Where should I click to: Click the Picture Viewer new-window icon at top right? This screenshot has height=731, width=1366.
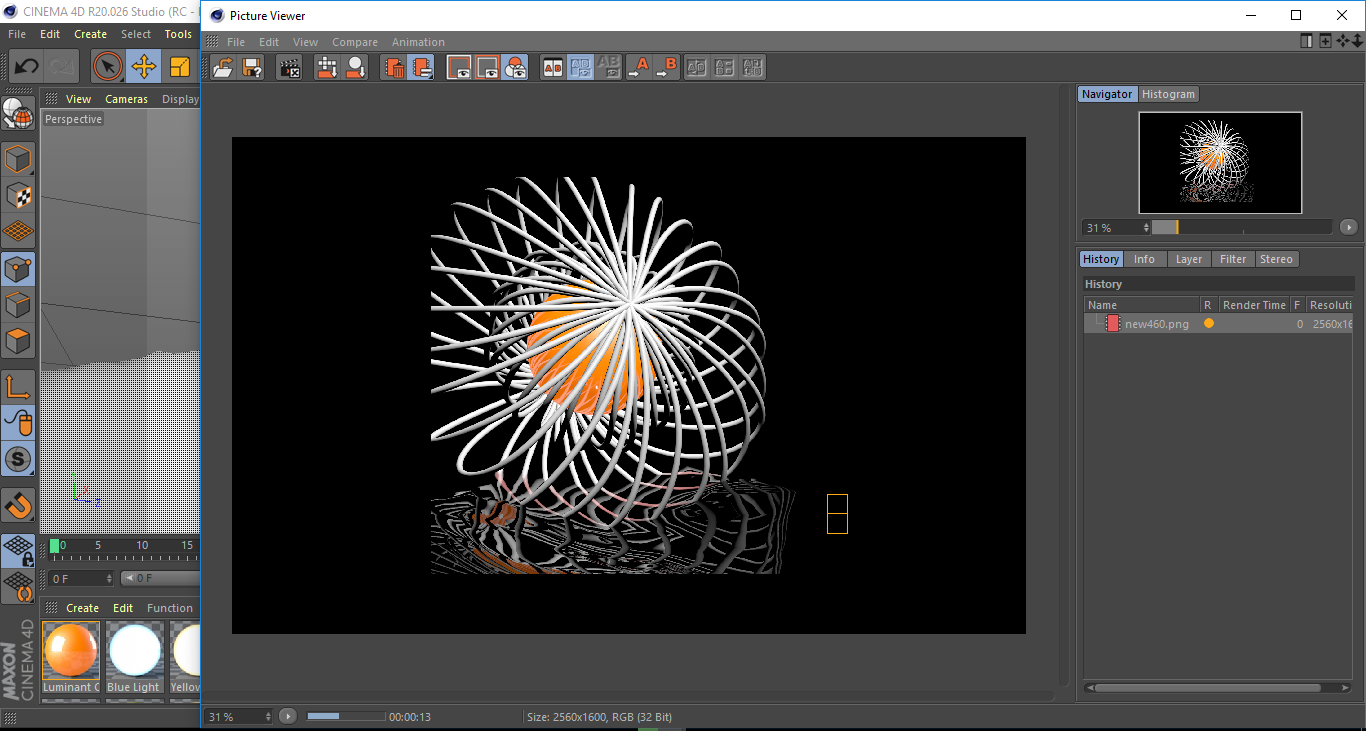click(x=1306, y=41)
